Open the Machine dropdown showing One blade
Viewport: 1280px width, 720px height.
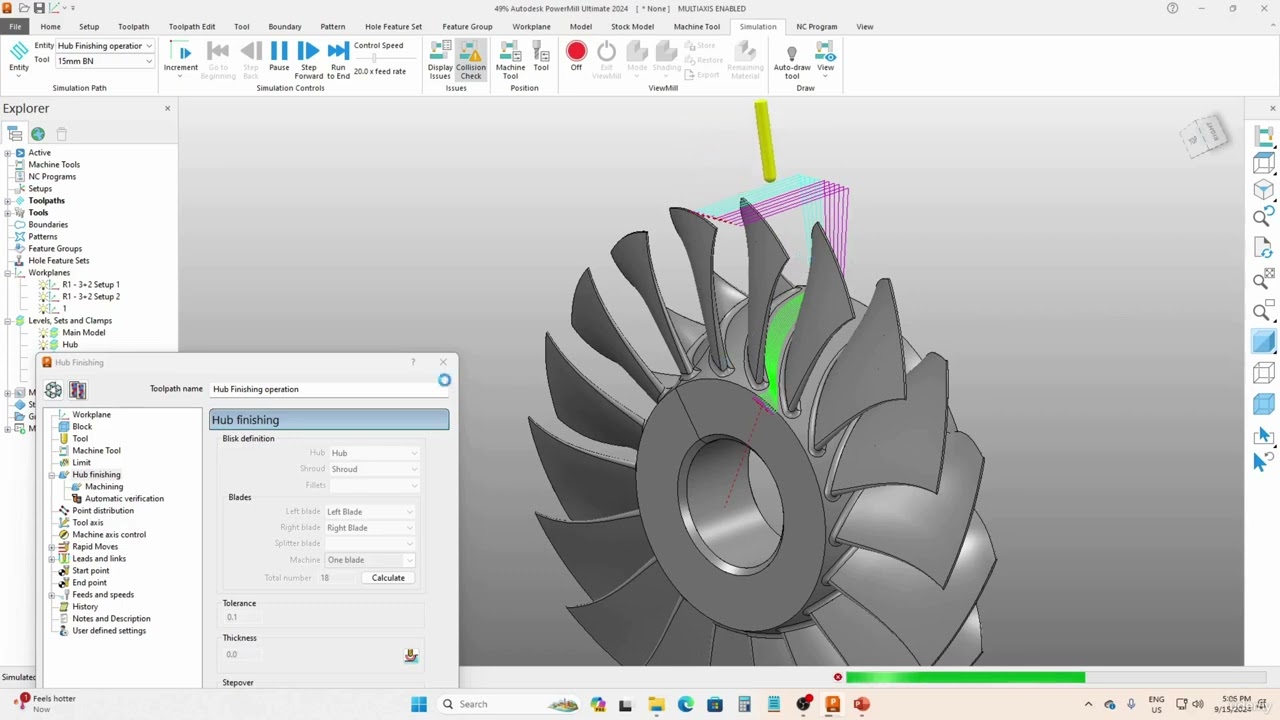pos(370,560)
